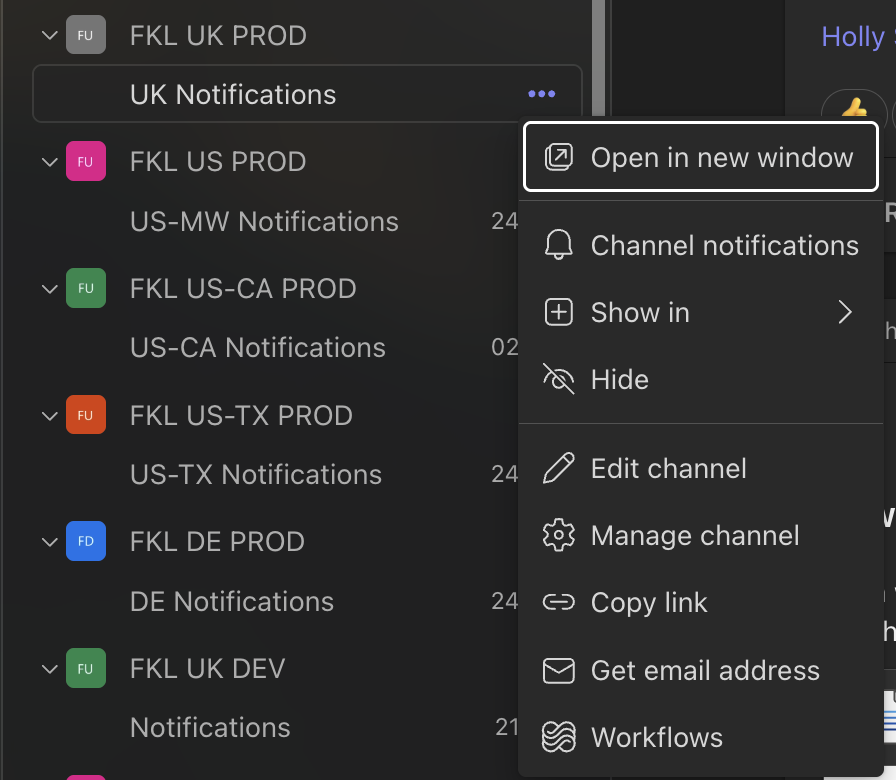The image size is (896, 780).
Task: Choose Get email address
Action: pos(701,670)
